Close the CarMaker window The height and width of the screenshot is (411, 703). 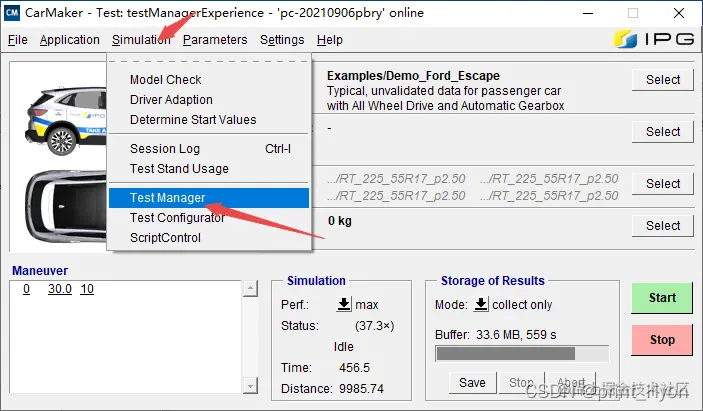pos(679,13)
